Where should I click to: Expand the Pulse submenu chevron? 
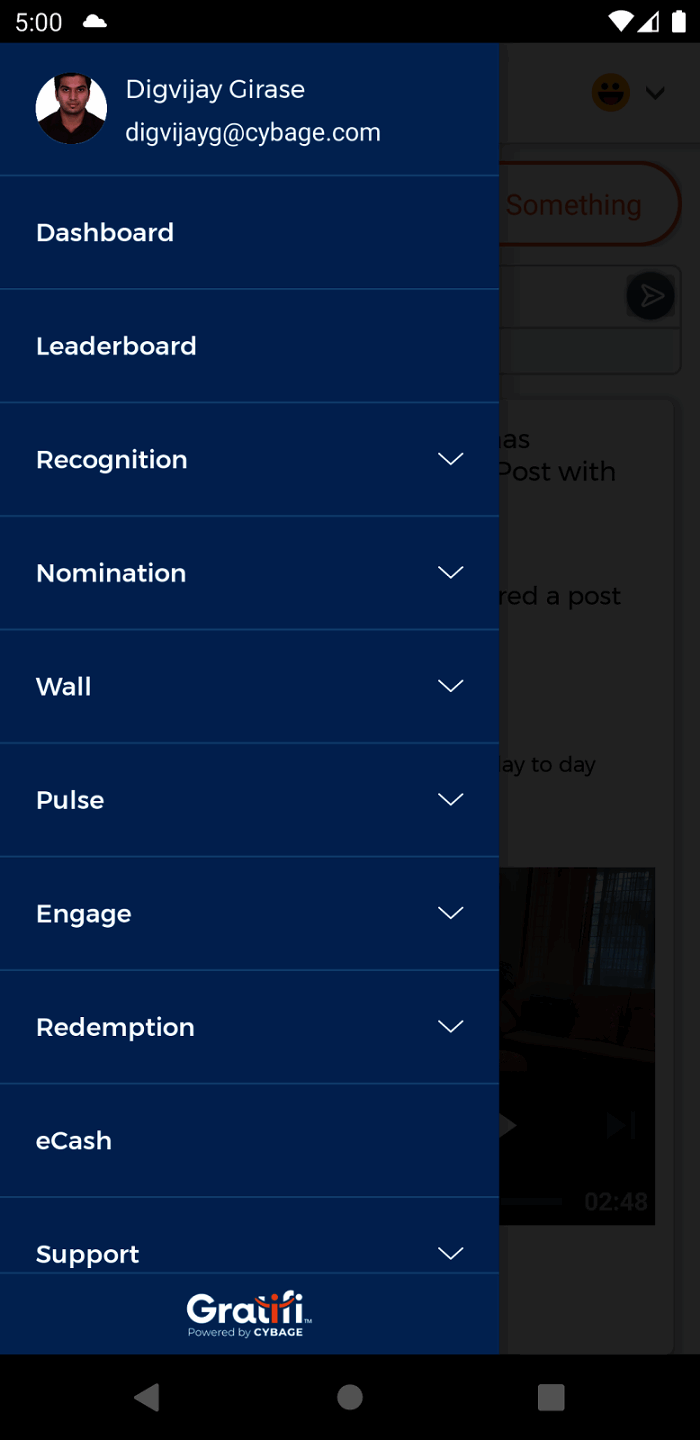[x=451, y=800]
